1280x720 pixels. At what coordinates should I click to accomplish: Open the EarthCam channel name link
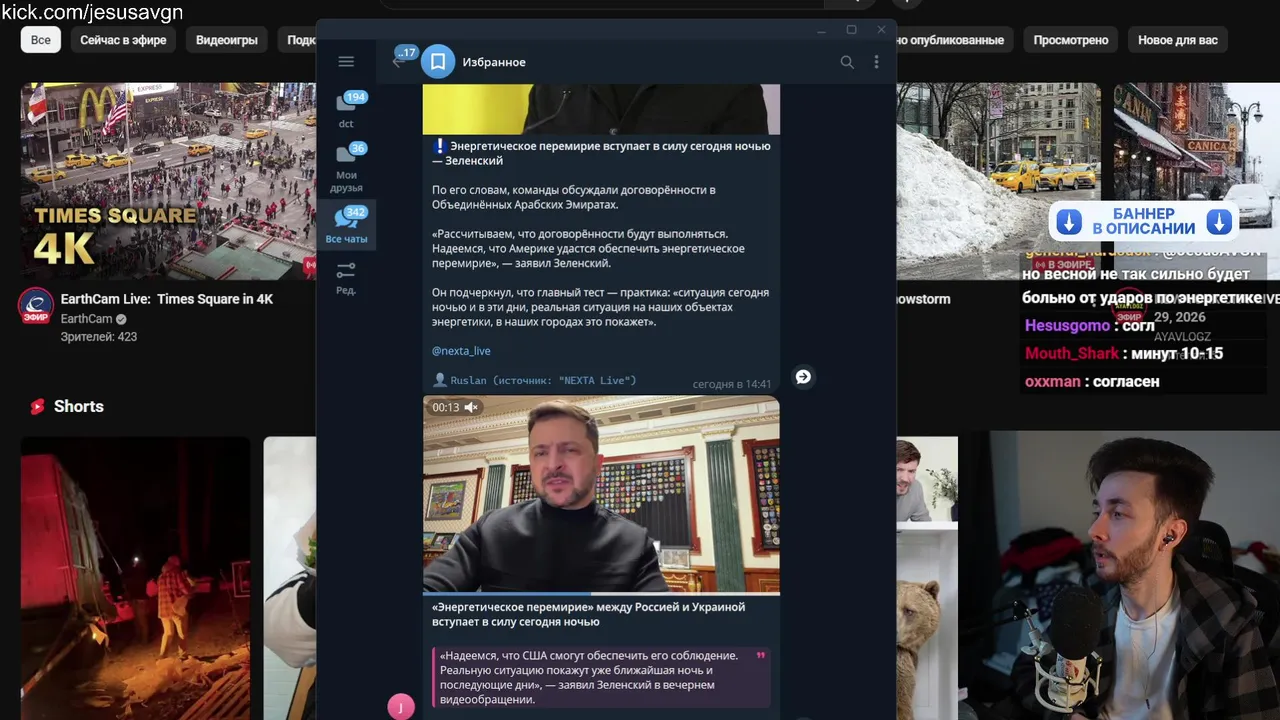coord(87,319)
